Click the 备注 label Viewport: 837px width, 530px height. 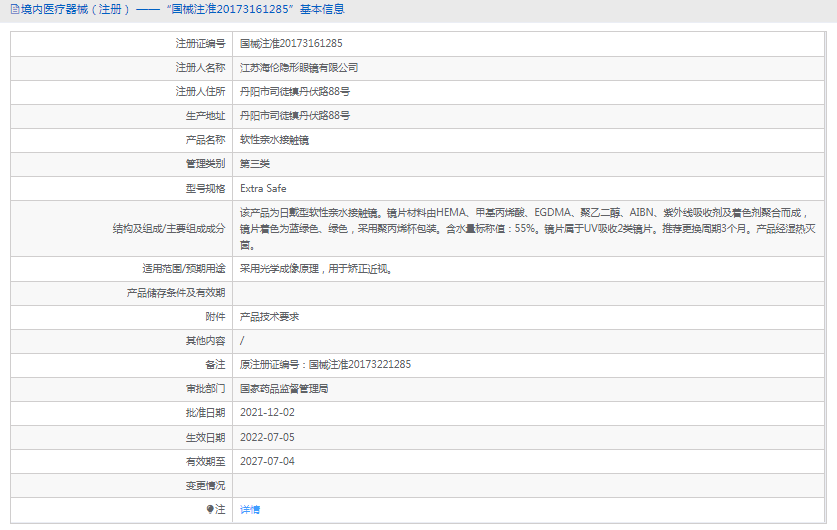215,365
